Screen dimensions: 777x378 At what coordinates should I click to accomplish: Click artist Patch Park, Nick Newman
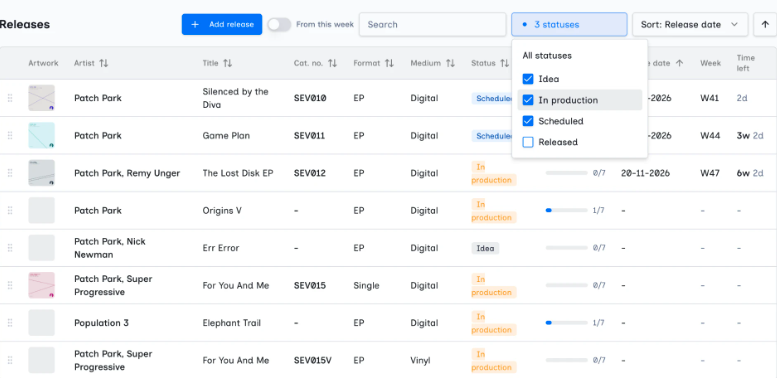[x=110, y=248]
